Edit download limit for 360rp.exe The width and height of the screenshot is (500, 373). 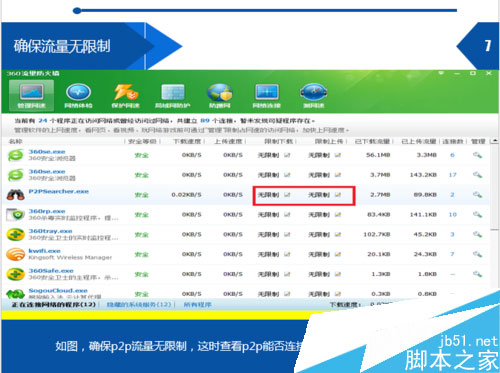[287, 214]
